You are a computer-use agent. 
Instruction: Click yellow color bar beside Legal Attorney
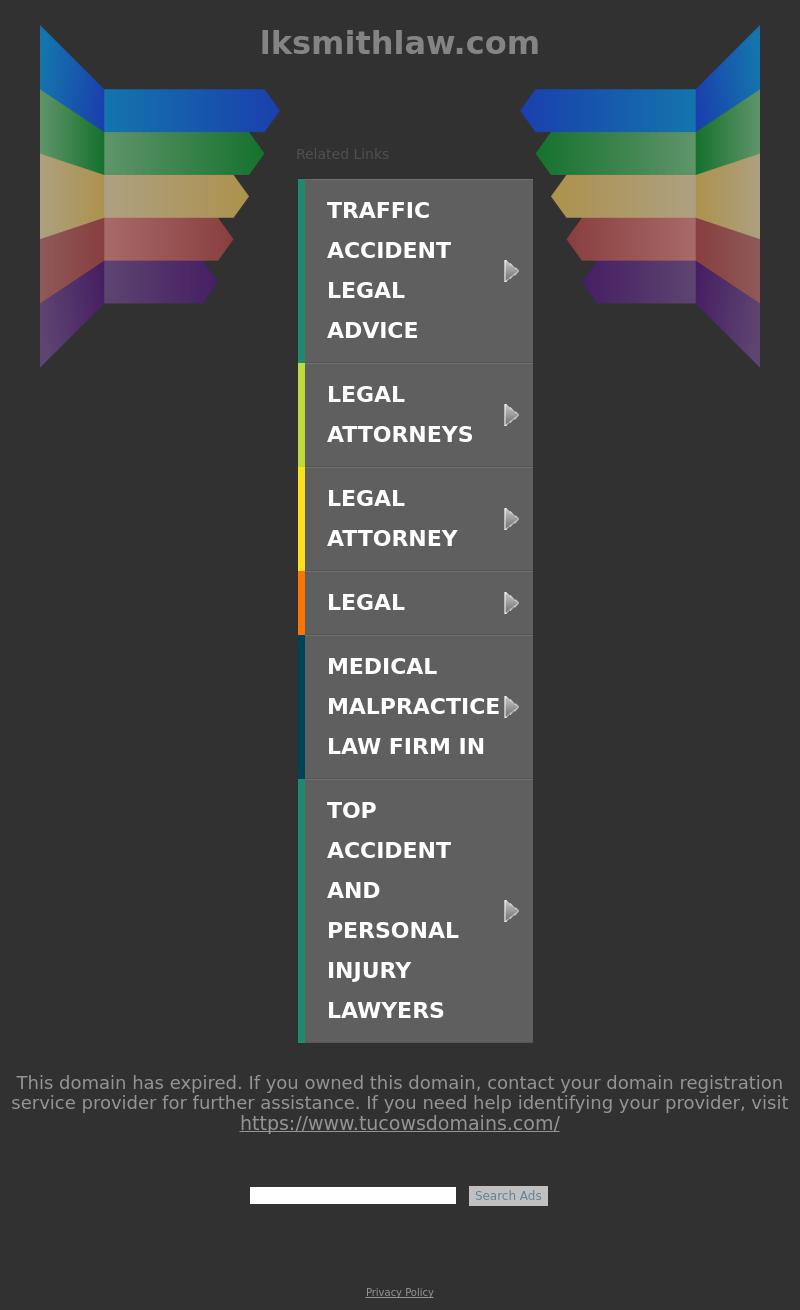coord(302,519)
